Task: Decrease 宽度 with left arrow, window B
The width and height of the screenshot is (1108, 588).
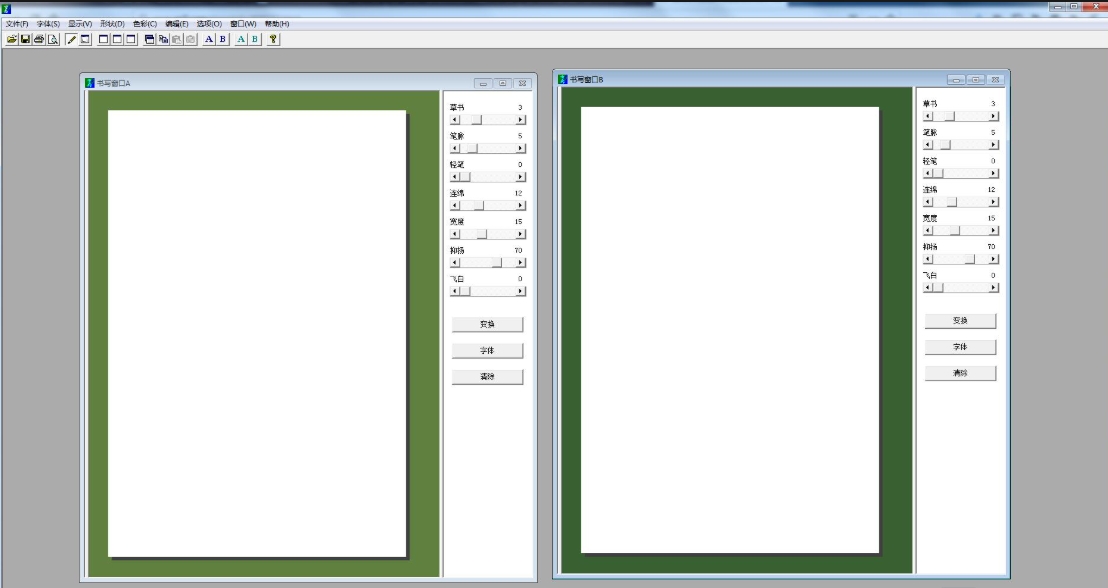Action: pyautogui.click(x=928, y=230)
